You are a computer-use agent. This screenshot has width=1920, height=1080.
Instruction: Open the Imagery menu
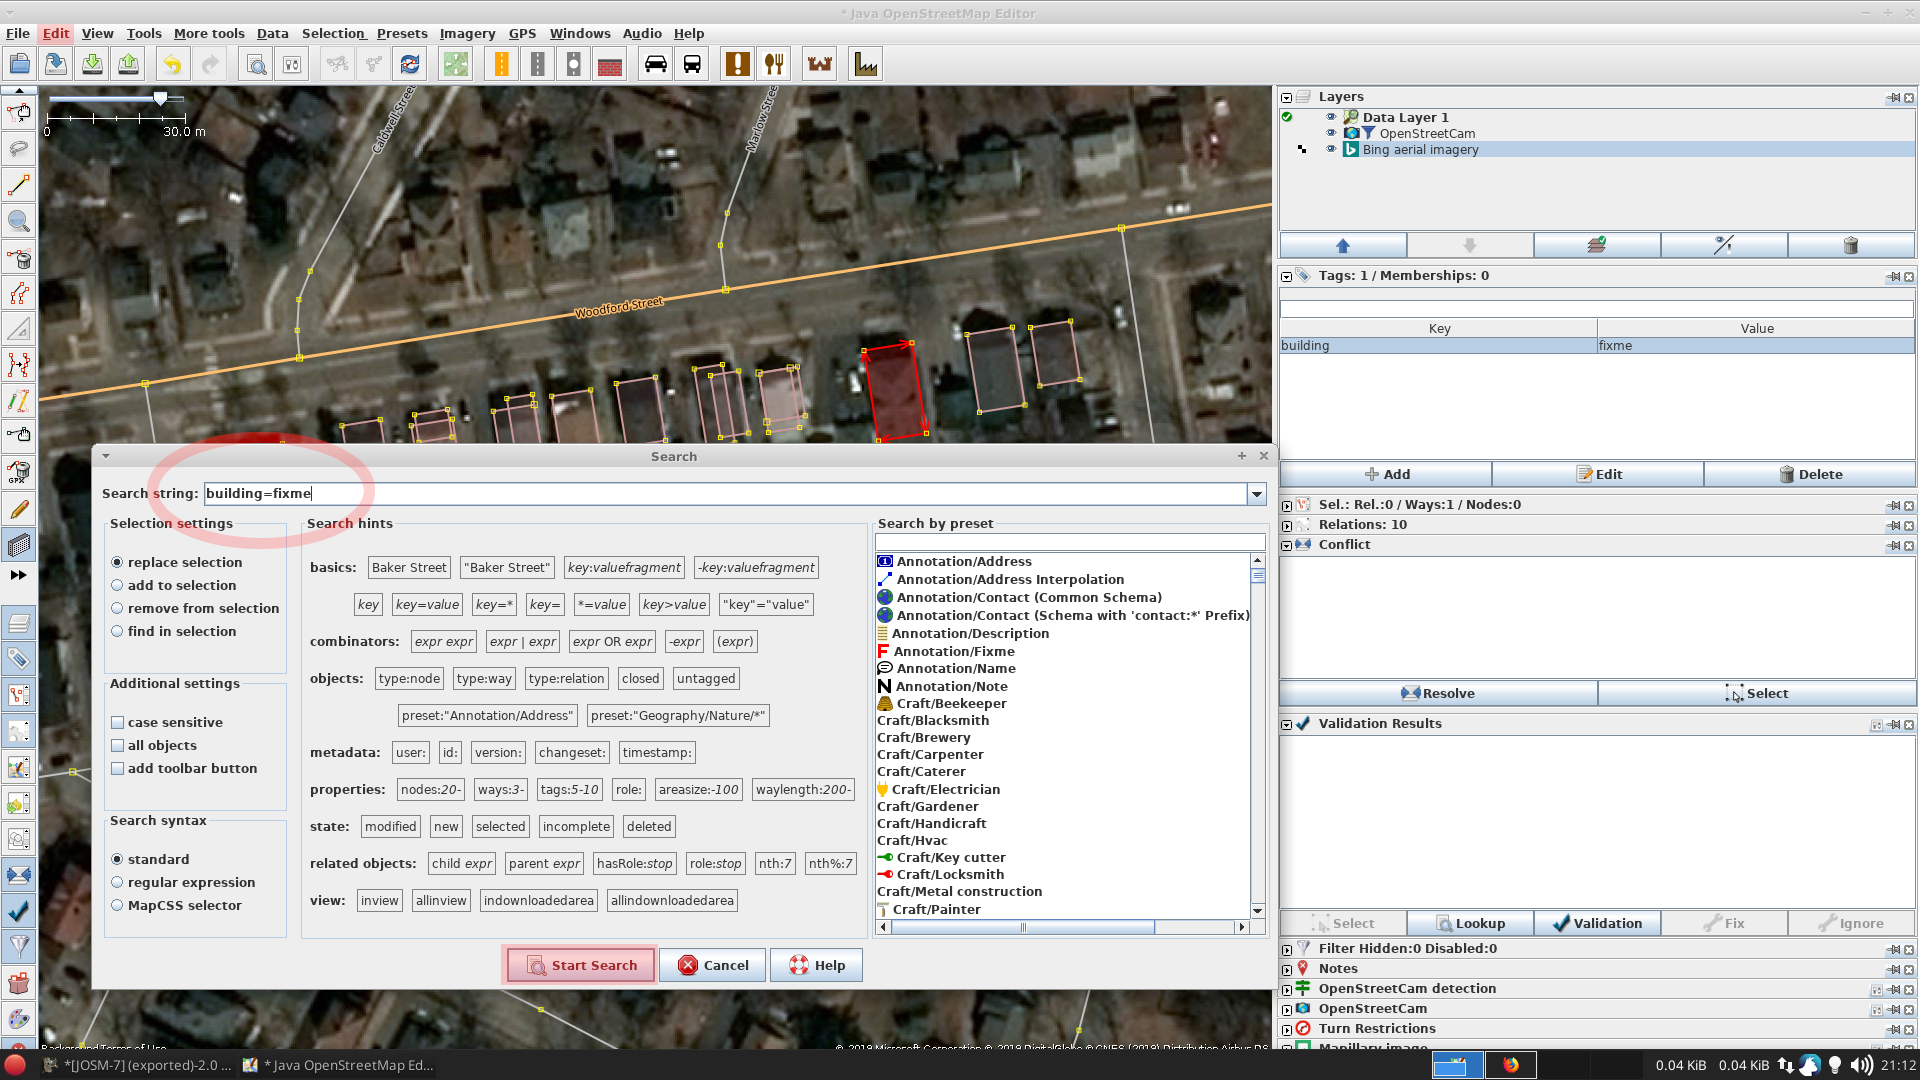pos(466,33)
